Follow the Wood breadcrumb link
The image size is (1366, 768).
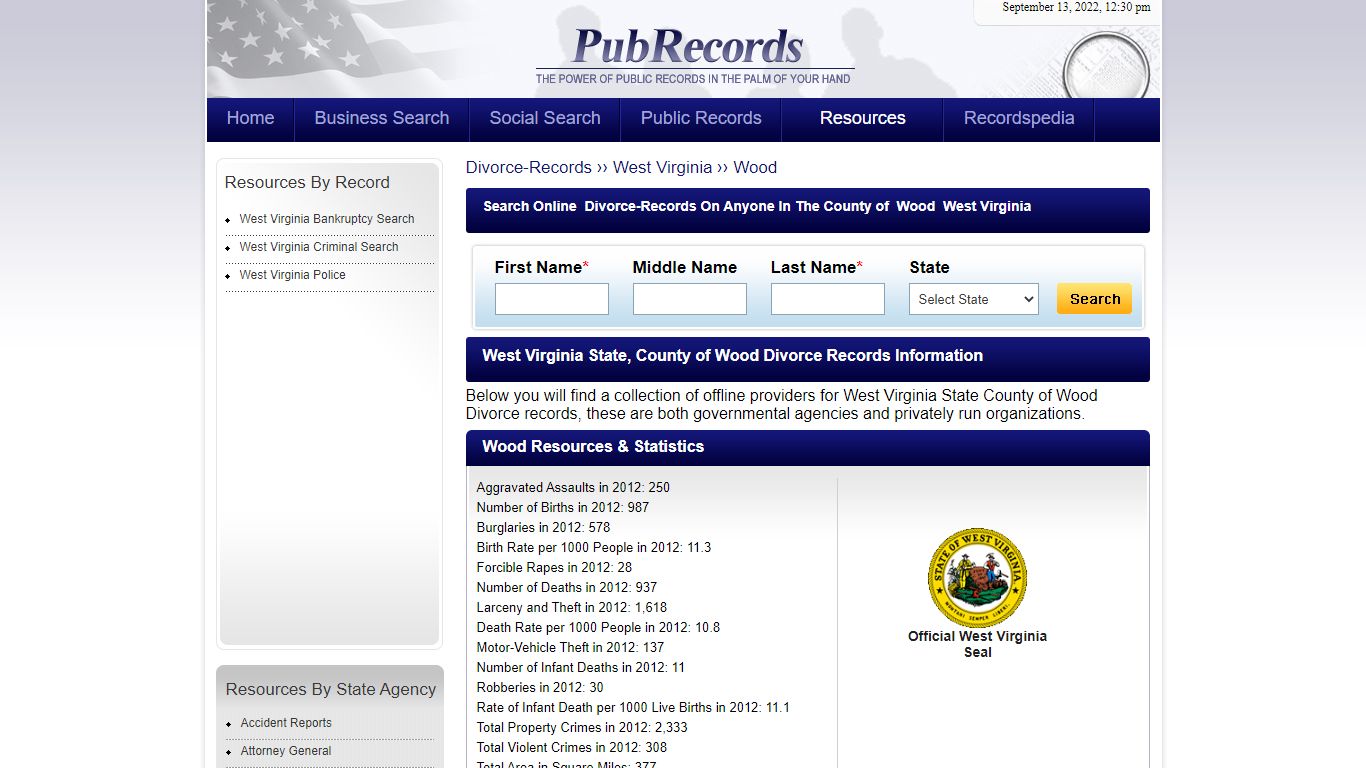tap(755, 167)
